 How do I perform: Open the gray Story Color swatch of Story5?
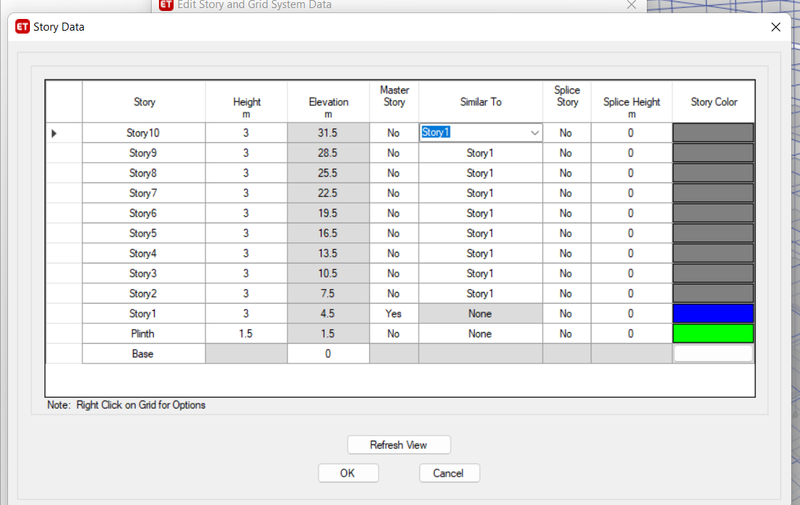pyautogui.click(x=713, y=233)
